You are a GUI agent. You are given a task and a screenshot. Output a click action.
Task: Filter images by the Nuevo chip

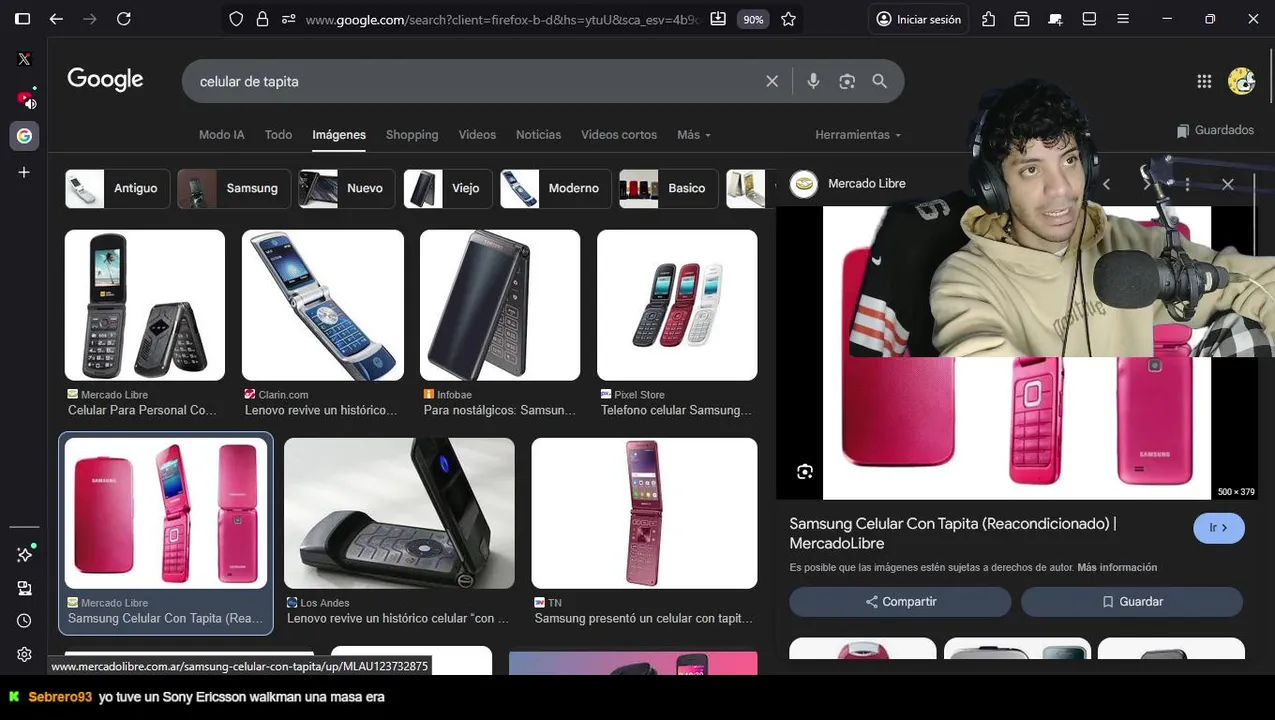click(x=347, y=188)
